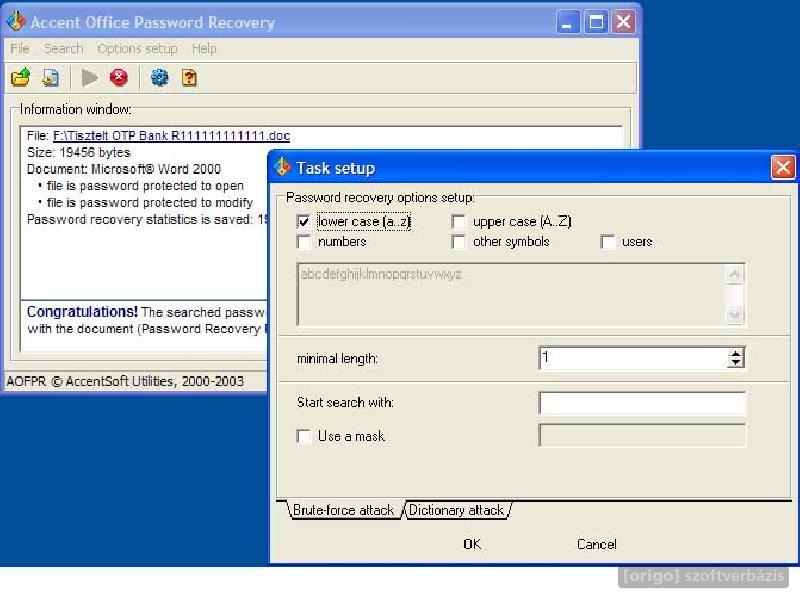Maximize the Accent Office Password Recovery window
The image size is (800, 600).
(596, 22)
